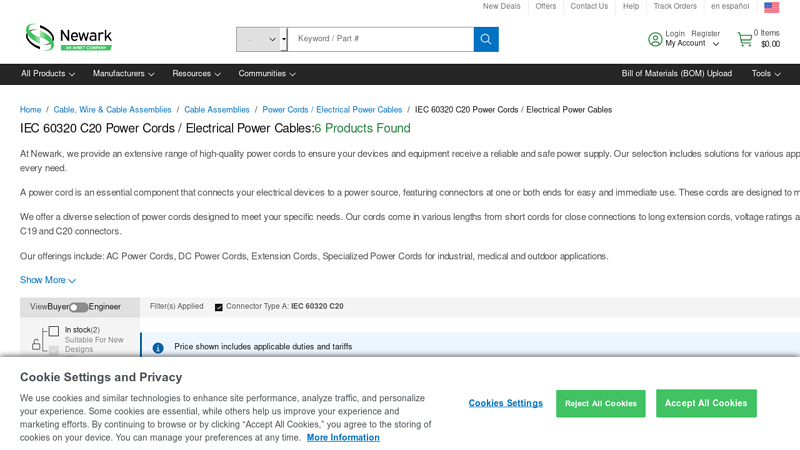Image resolution: width=800 pixels, height=450 pixels.
Task: Open the search category dropdown
Action: tap(261, 39)
